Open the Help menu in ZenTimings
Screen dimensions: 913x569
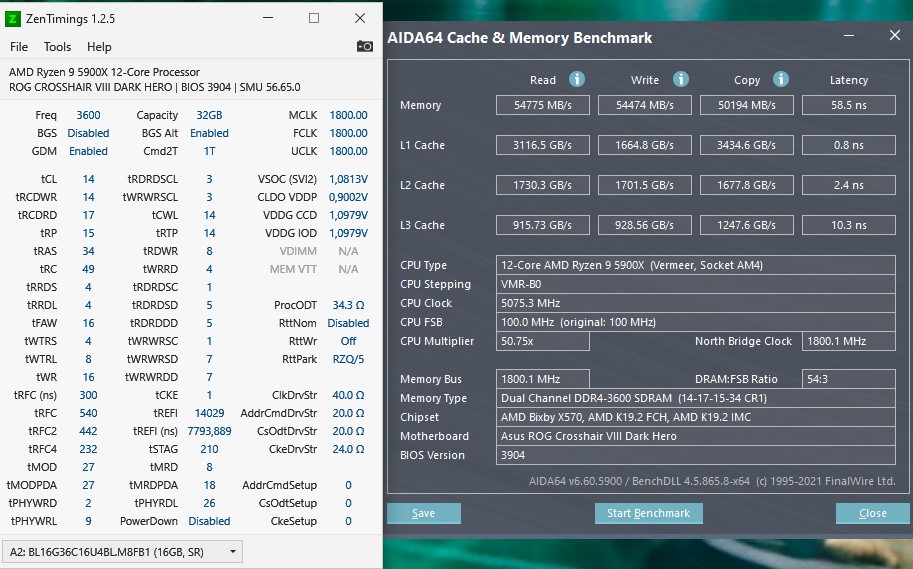click(99, 47)
